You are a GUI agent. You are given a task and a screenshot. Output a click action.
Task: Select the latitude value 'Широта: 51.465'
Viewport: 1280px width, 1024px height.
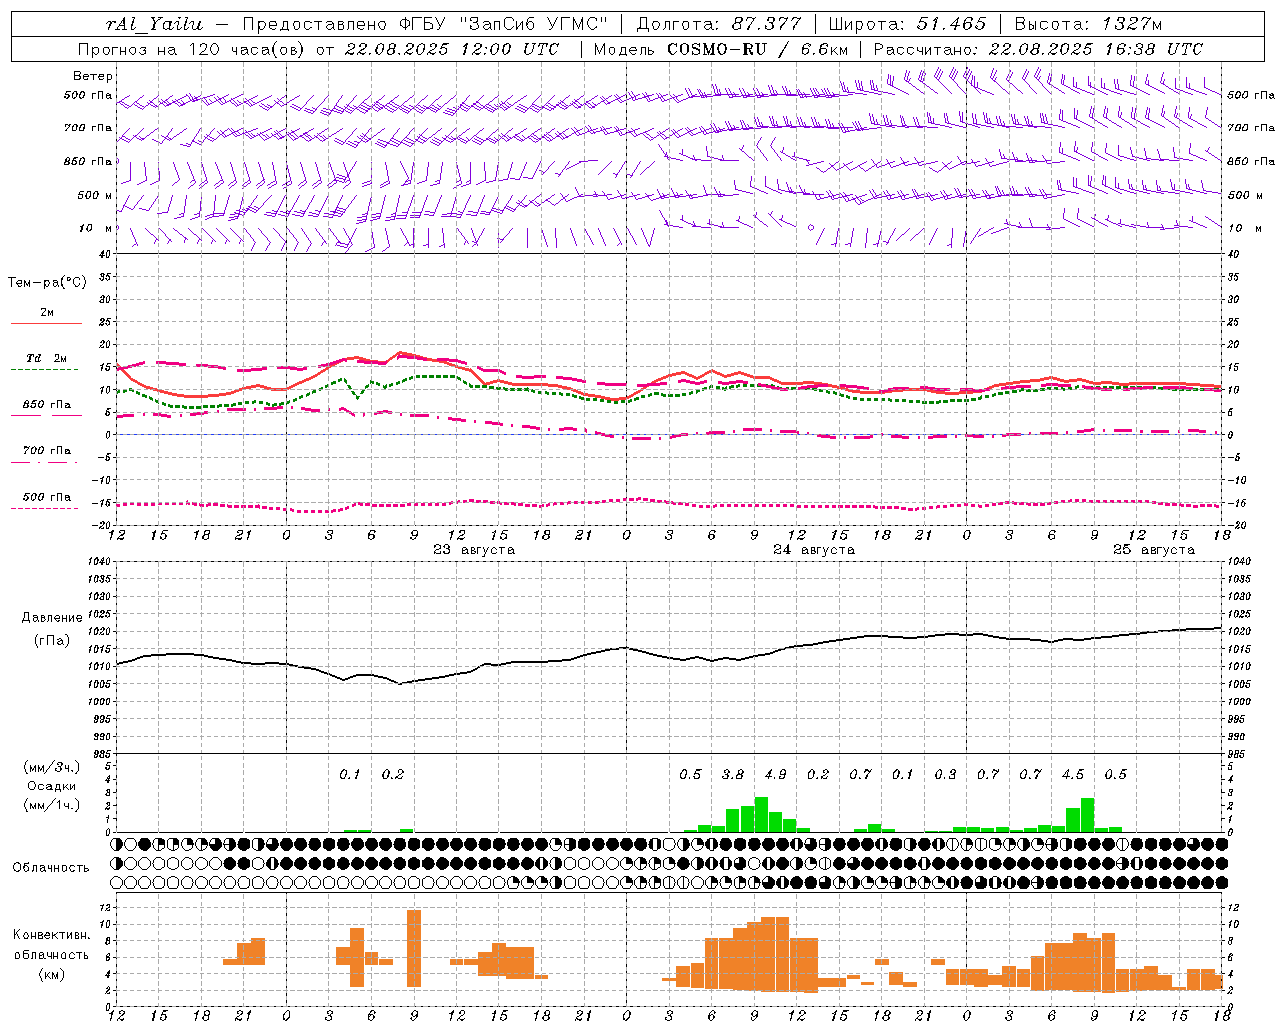(x=907, y=23)
